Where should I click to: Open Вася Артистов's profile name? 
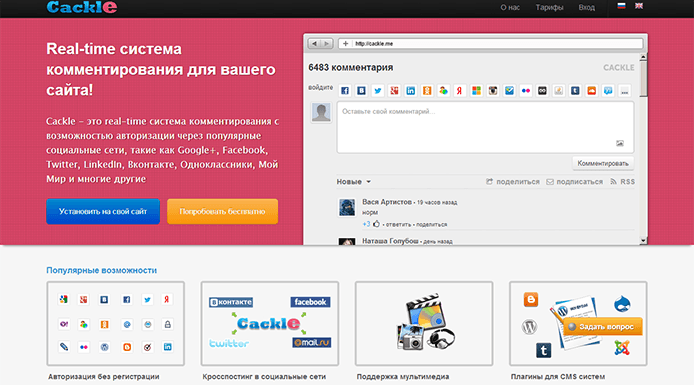click(x=387, y=202)
